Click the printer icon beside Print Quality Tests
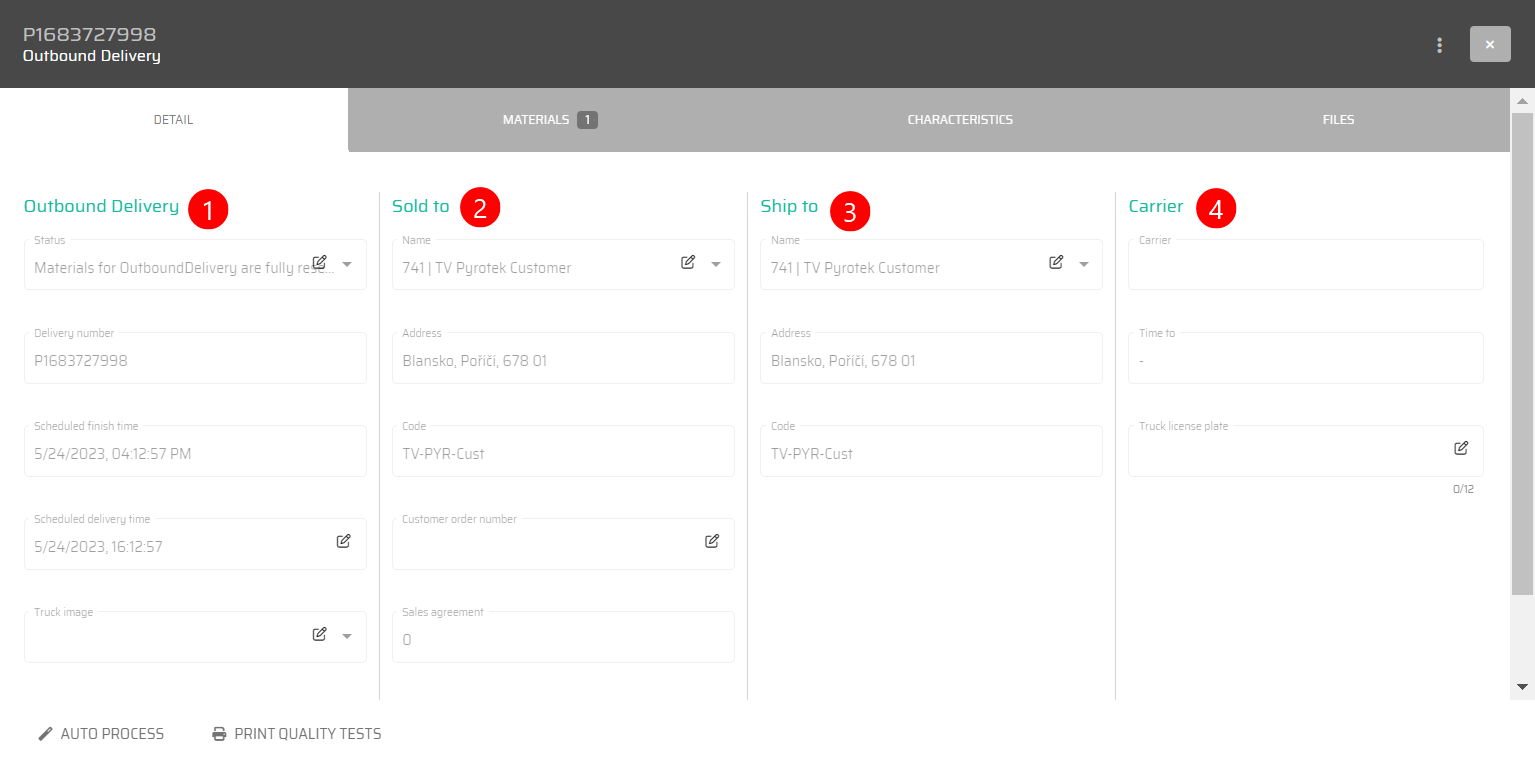1535x766 pixels. (219, 733)
